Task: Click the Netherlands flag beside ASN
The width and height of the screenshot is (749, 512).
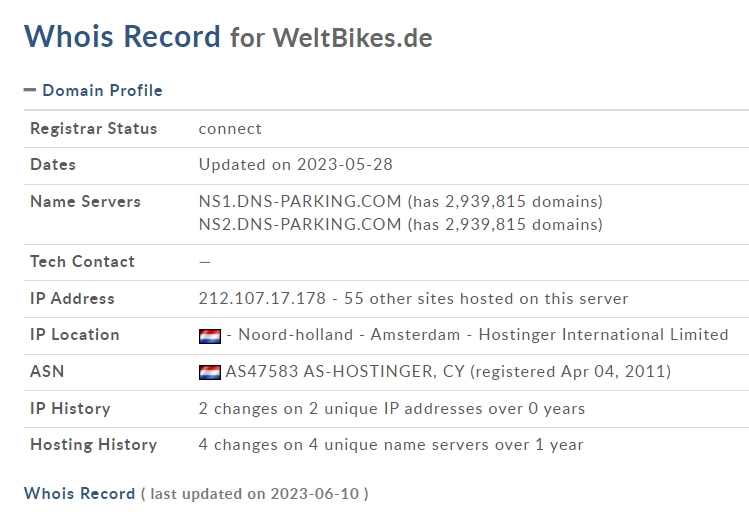Action: (x=209, y=372)
